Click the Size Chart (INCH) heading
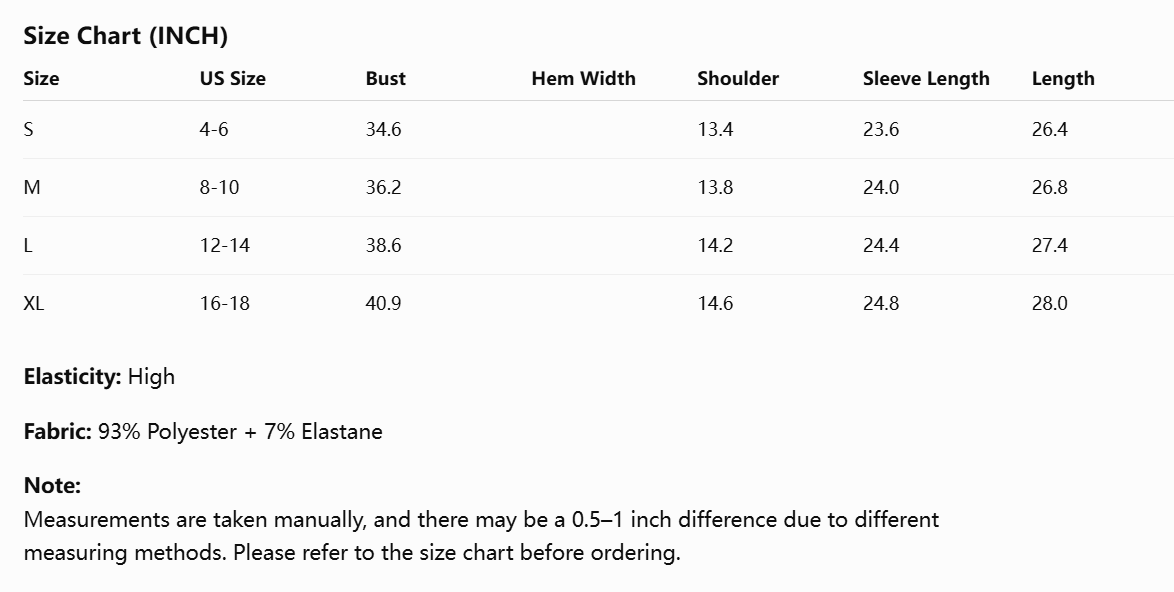Screen dimensions: 1174x592 click(x=126, y=36)
